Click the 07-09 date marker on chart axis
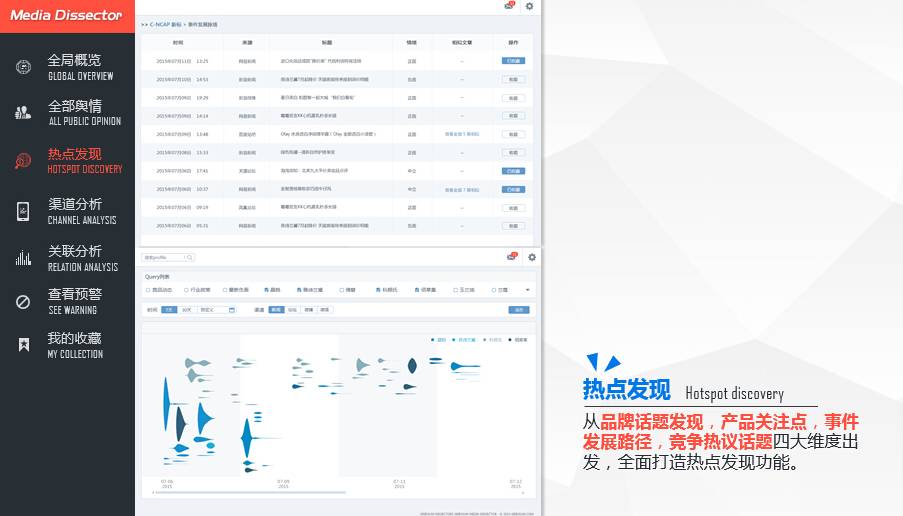Screen dimensions: 903x516 [x=283, y=484]
